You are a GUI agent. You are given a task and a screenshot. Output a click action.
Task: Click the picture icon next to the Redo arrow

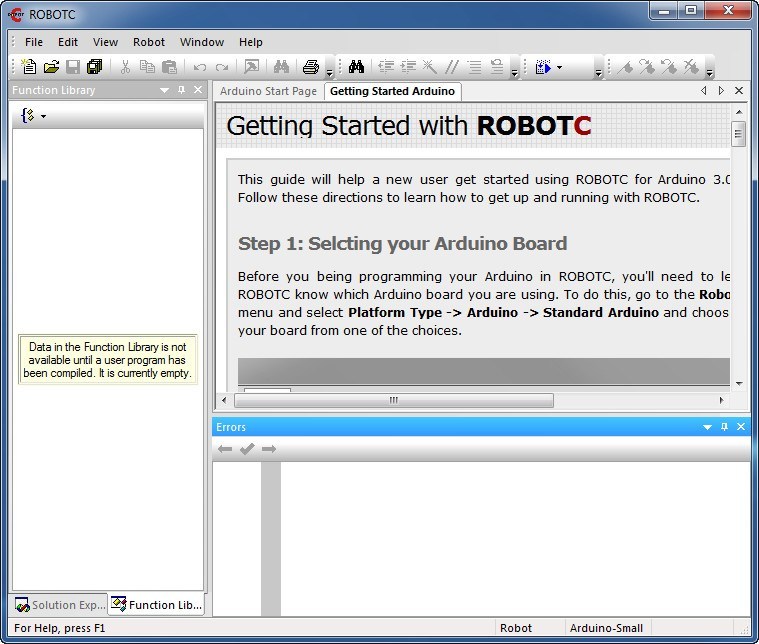251,67
